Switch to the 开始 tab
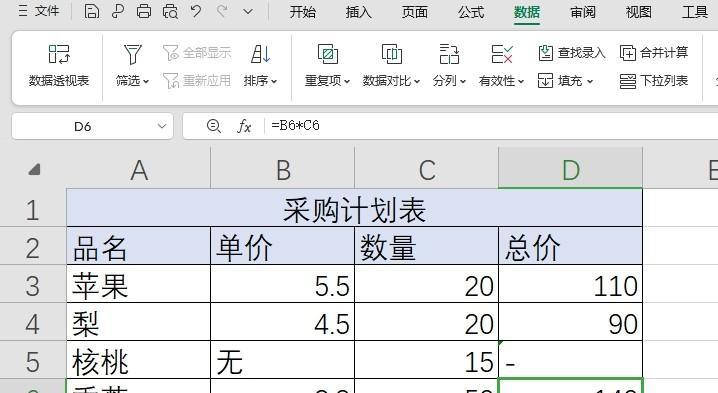Viewport: 718px width, 393px height. tap(303, 12)
